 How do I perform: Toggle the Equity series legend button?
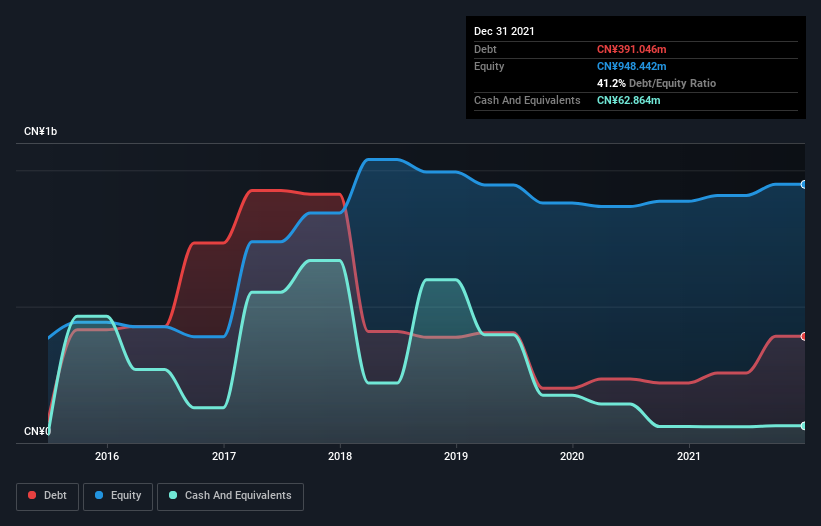click(x=118, y=496)
